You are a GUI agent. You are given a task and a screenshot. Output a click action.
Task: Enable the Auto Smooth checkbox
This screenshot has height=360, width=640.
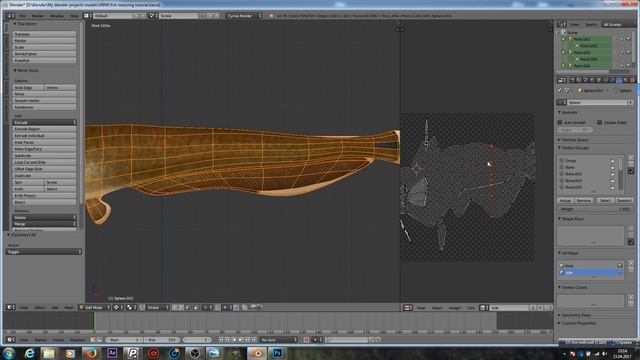coord(560,122)
